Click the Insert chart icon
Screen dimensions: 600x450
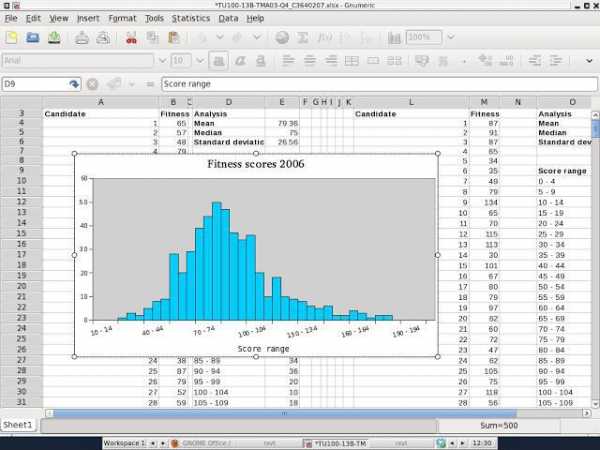point(394,38)
